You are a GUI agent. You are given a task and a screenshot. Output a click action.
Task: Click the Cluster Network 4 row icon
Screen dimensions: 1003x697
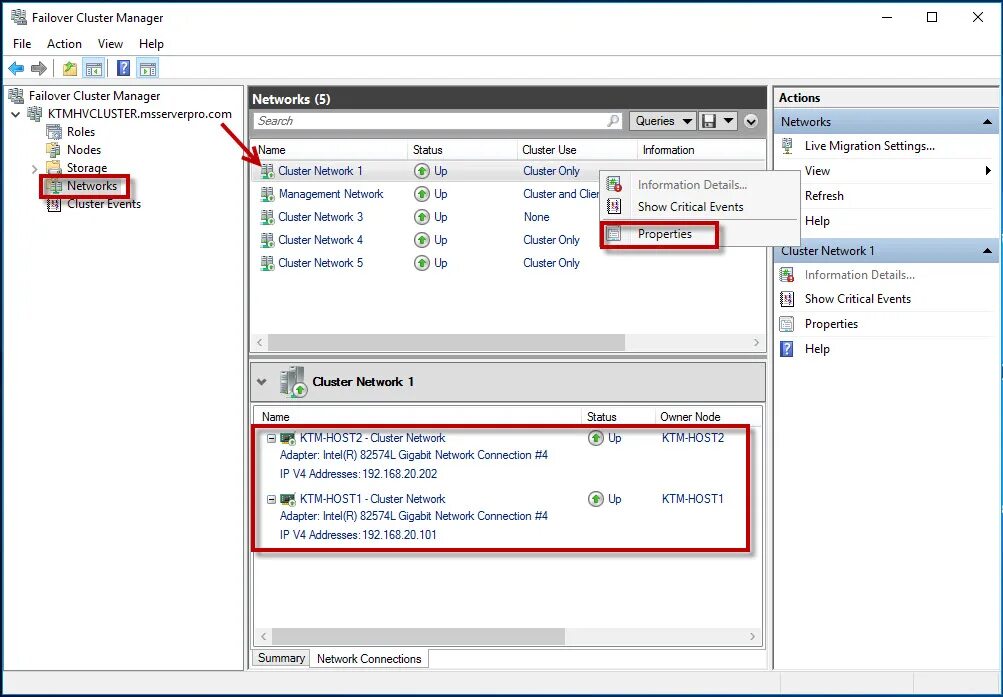[267, 240]
